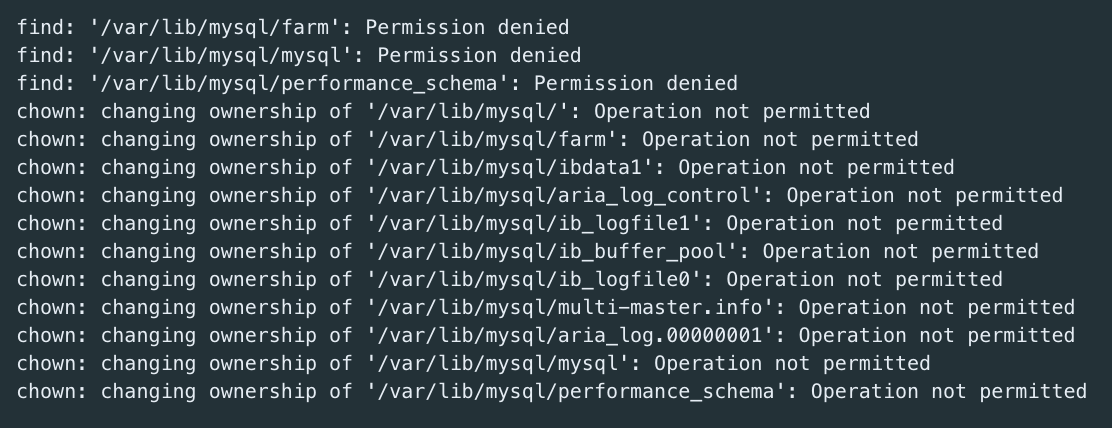Click the '/var/lib/mysql/multi-master.info' path
The height and width of the screenshot is (428, 1112).
click(x=571, y=307)
